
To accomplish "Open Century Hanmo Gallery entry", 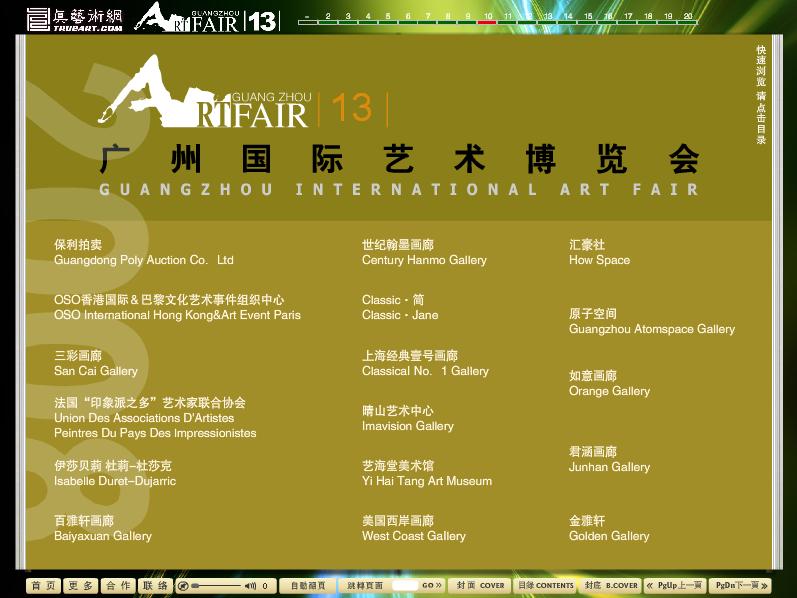I will [424, 252].
